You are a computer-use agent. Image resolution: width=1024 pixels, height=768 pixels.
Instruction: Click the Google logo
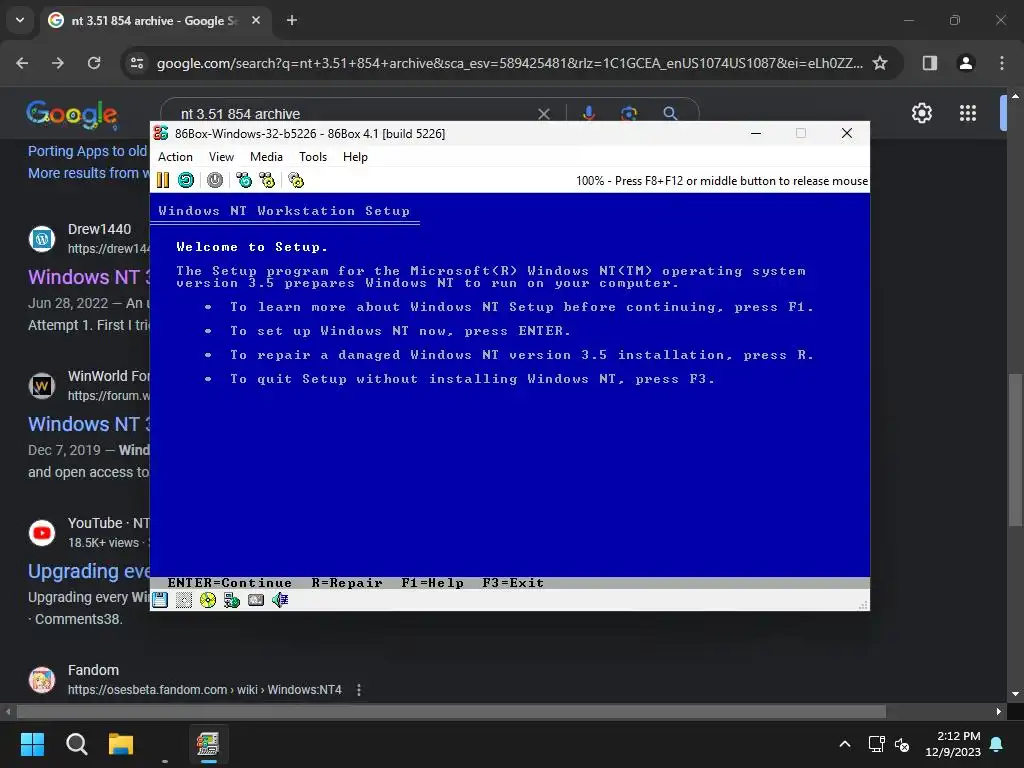72,114
